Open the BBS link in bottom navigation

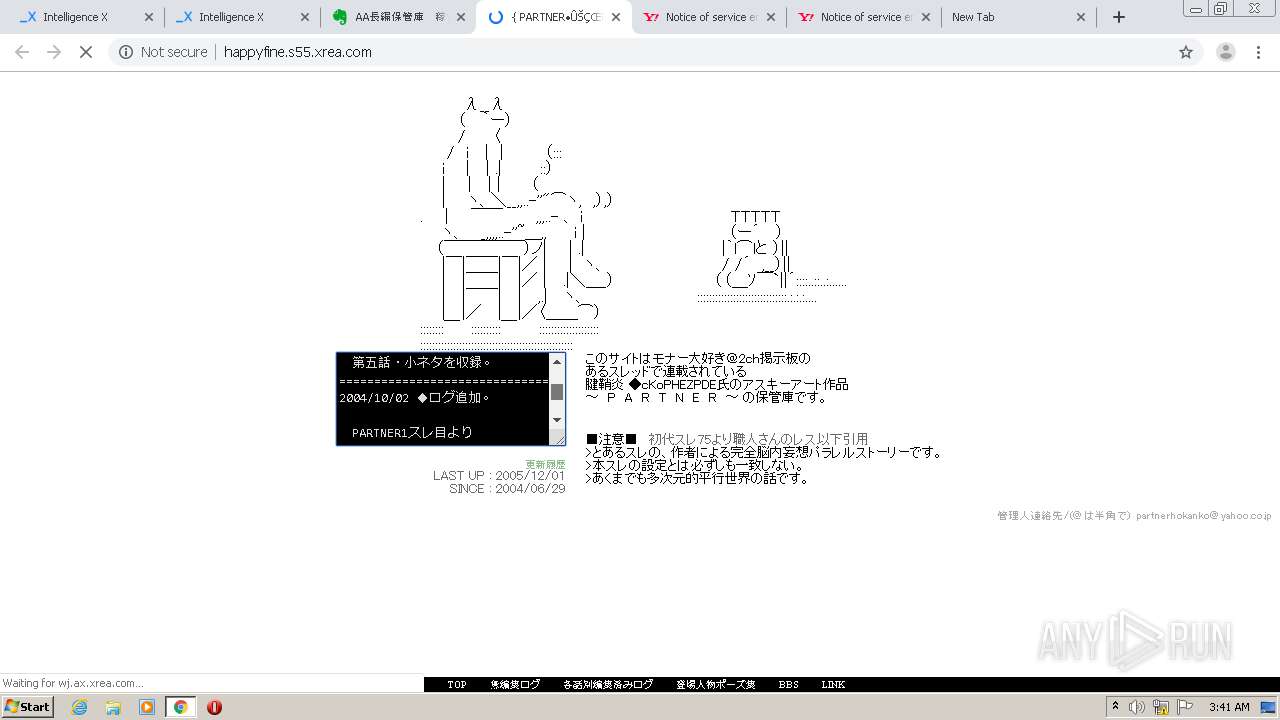(x=789, y=685)
